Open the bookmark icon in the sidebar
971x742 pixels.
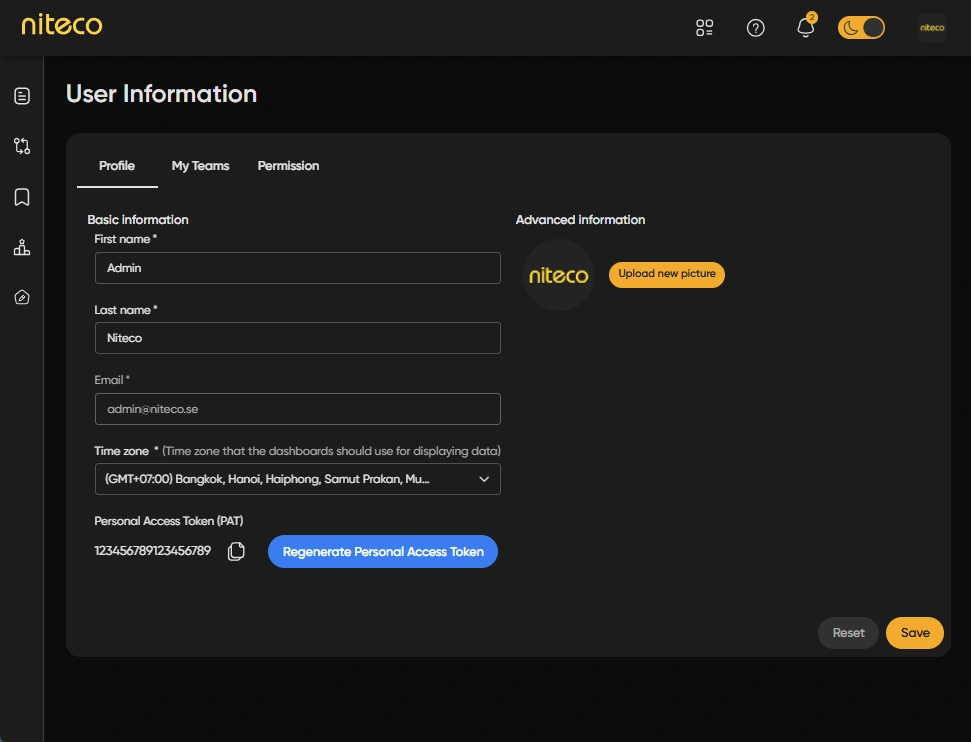point(22,197)
